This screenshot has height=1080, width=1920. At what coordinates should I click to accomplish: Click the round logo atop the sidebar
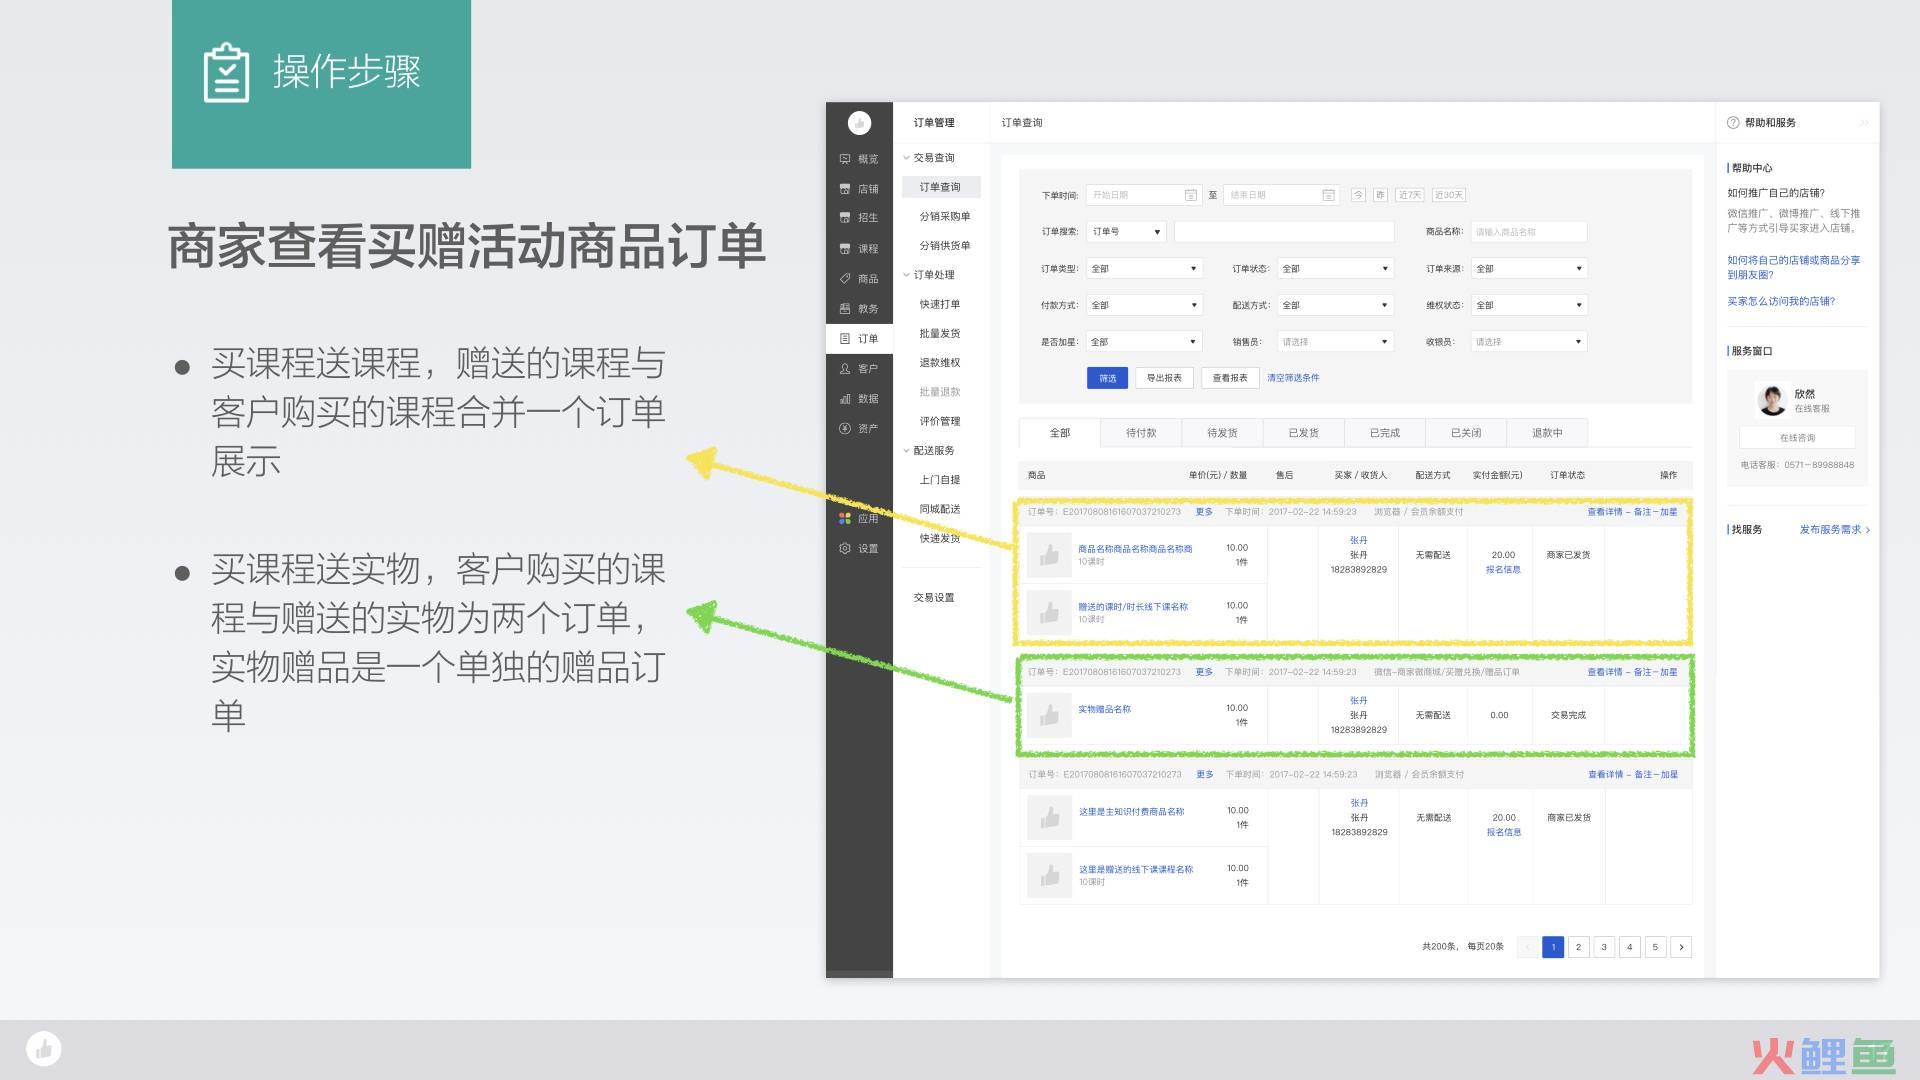pyautogui.click(x=859, y=123)
